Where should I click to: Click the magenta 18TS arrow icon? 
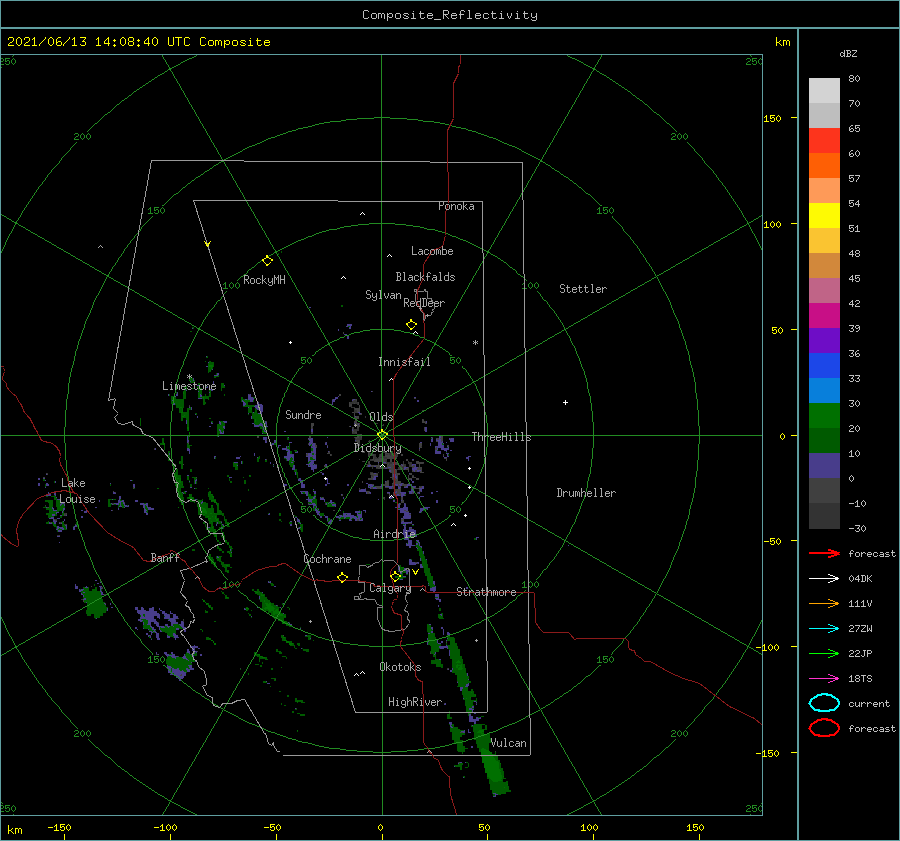click(824, 679)
